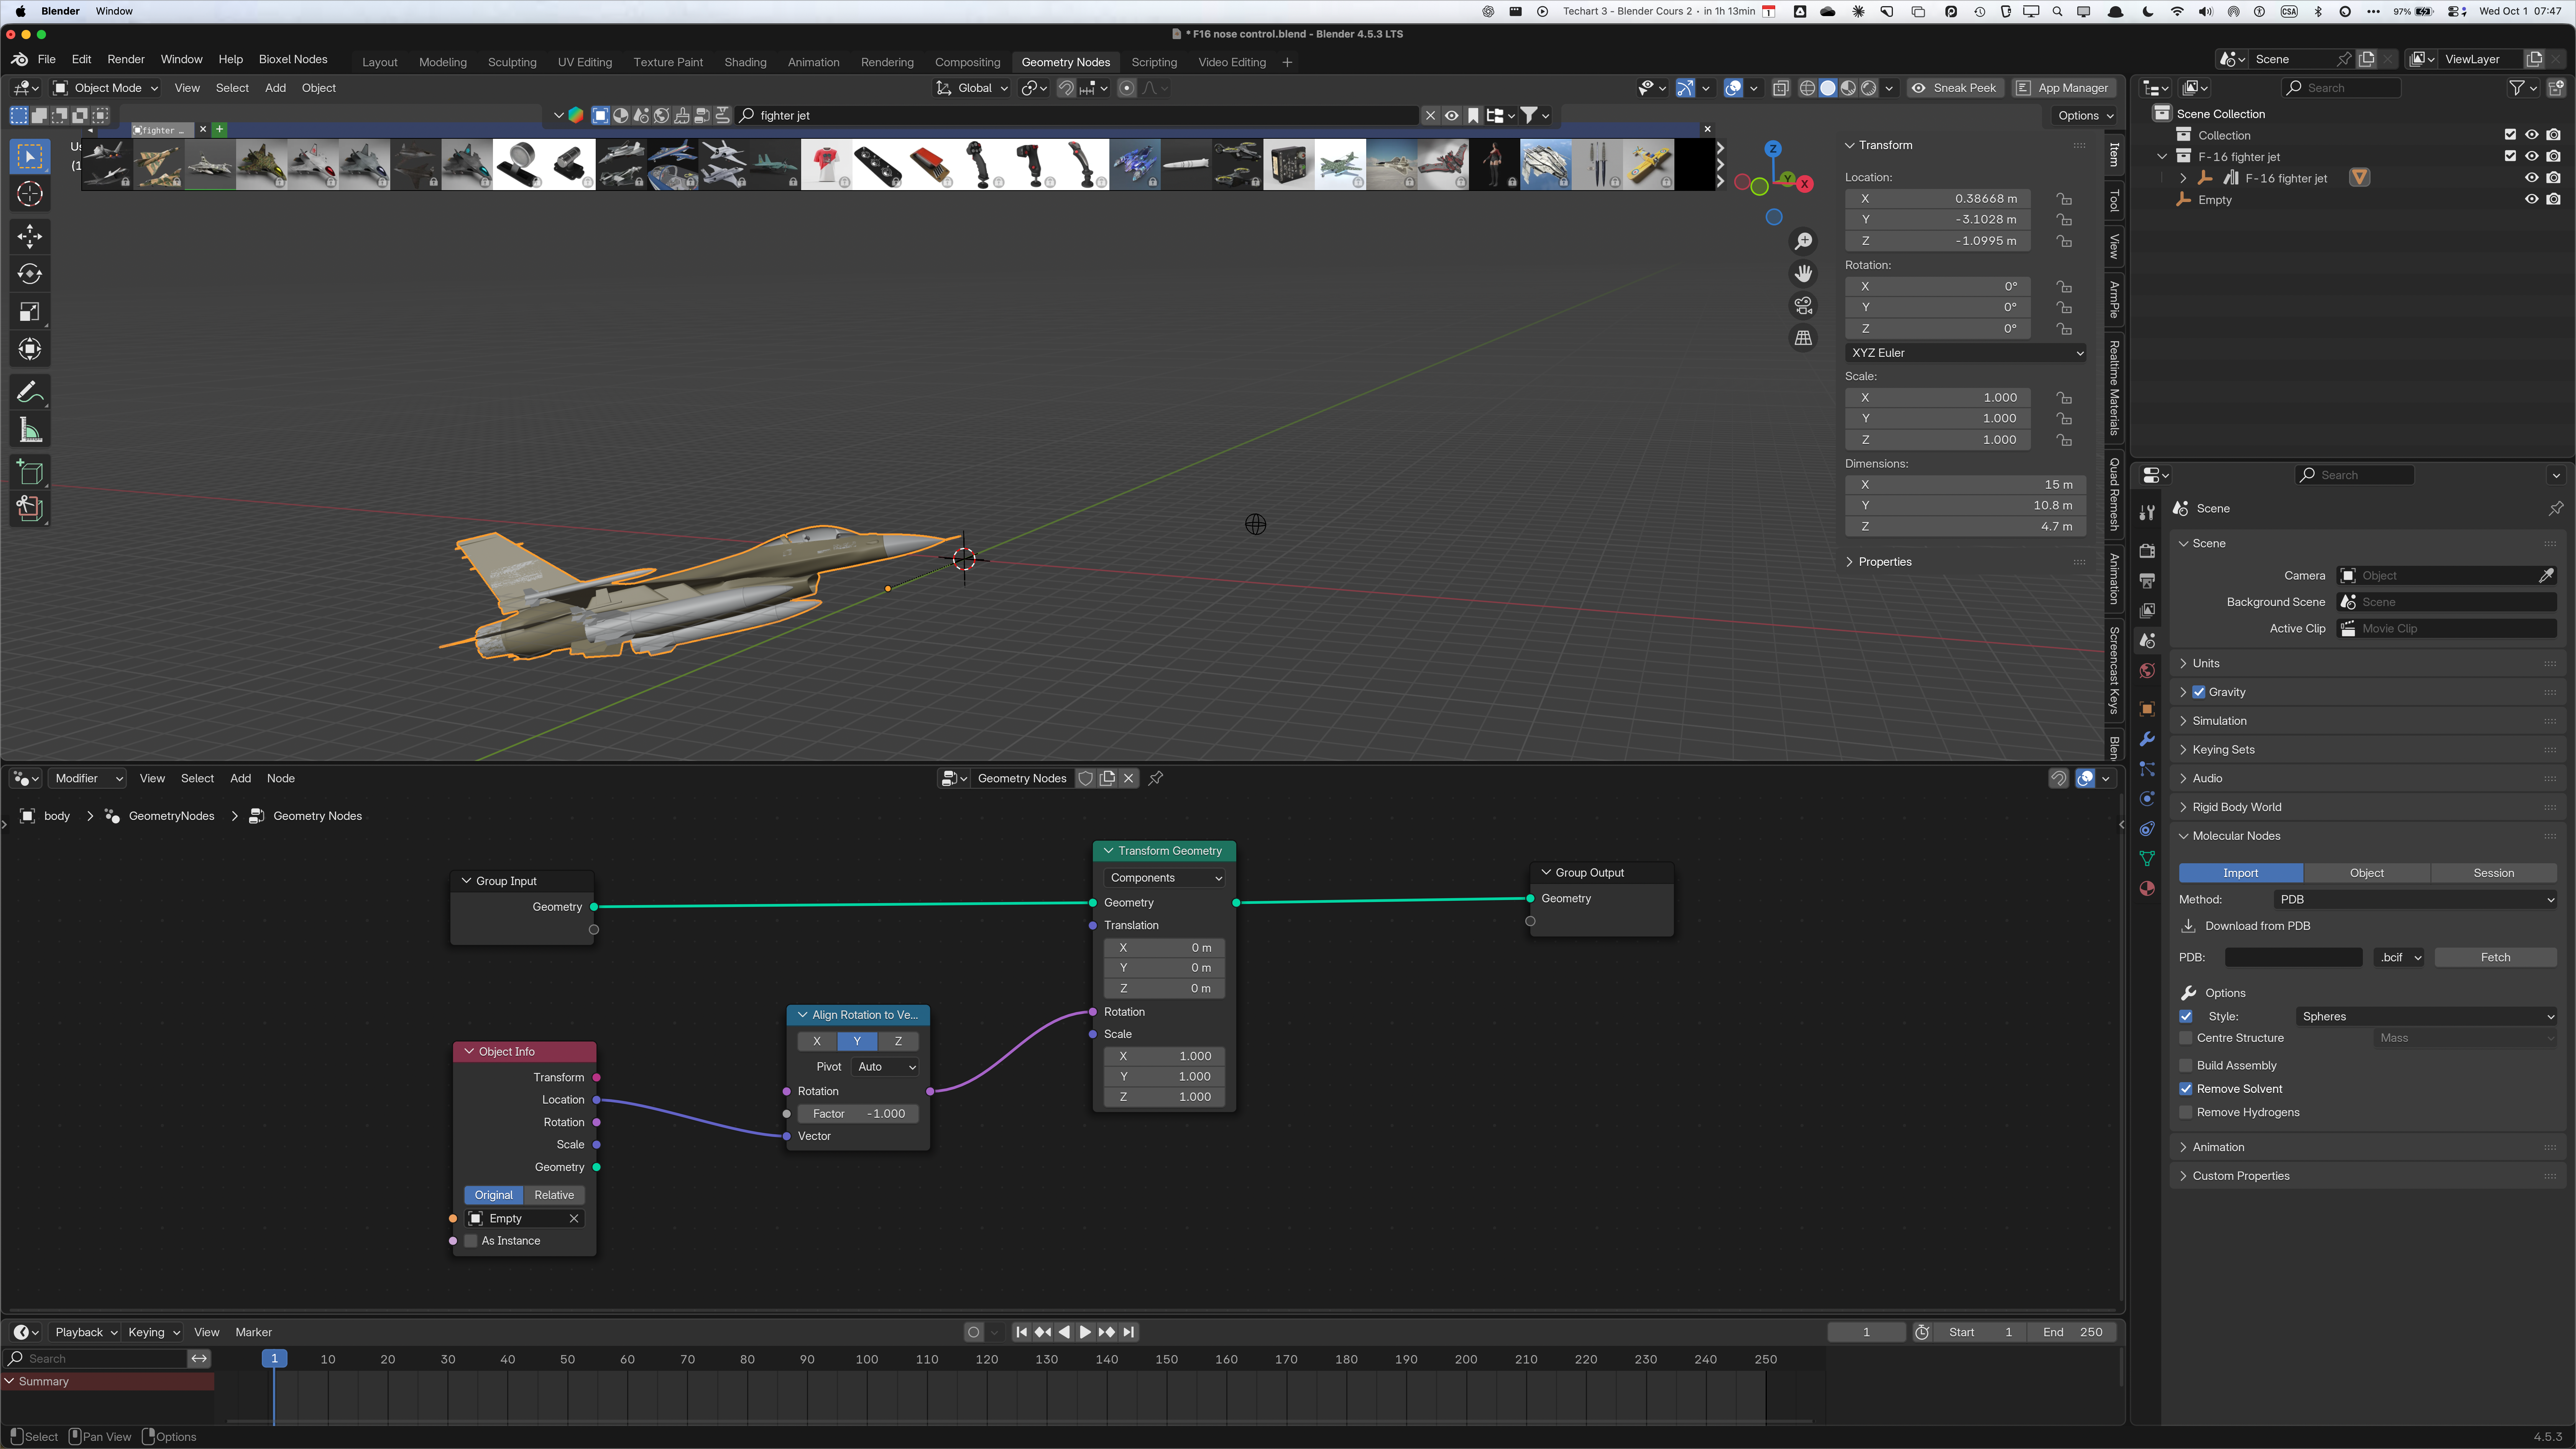Jump to the last frame of the timeline
Screen dimensions: 2576x1449
click(1129, 1332)
